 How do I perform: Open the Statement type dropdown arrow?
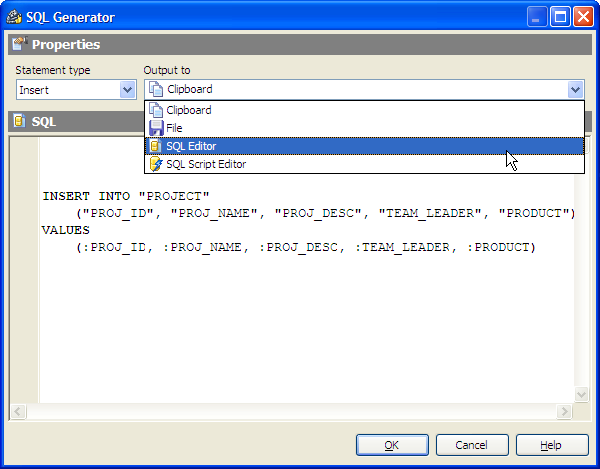pos(127,89)
